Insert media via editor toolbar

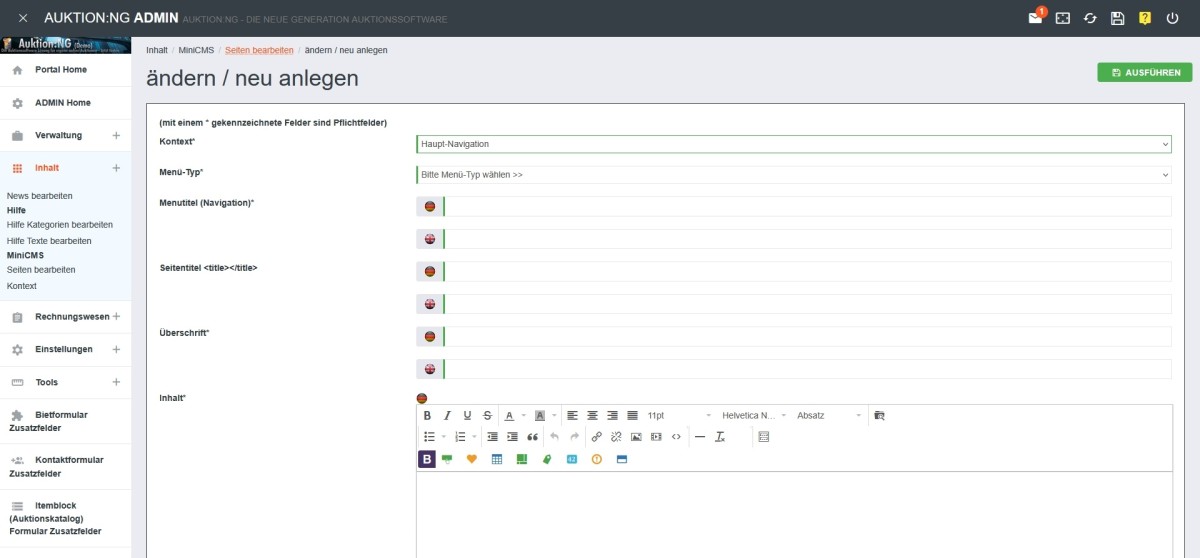tap(656, 437)
